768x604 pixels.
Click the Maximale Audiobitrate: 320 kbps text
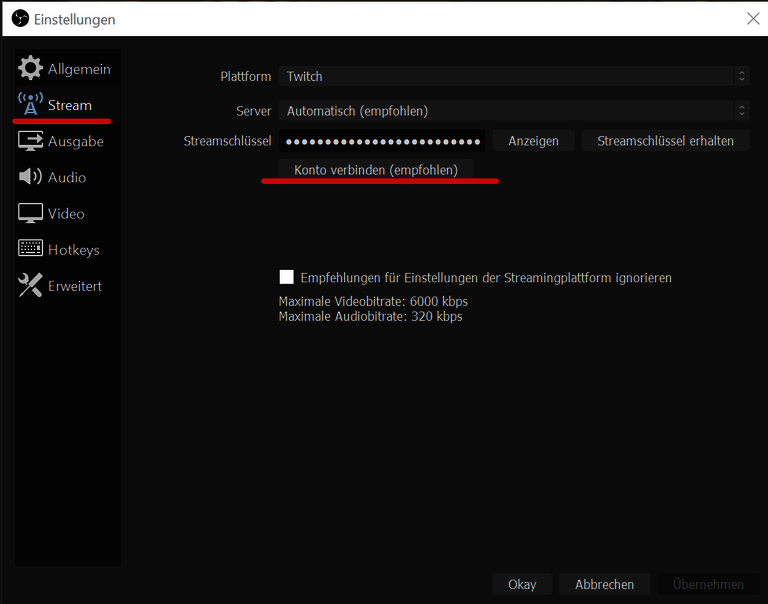pyautogui.click(x=370, y=316)
